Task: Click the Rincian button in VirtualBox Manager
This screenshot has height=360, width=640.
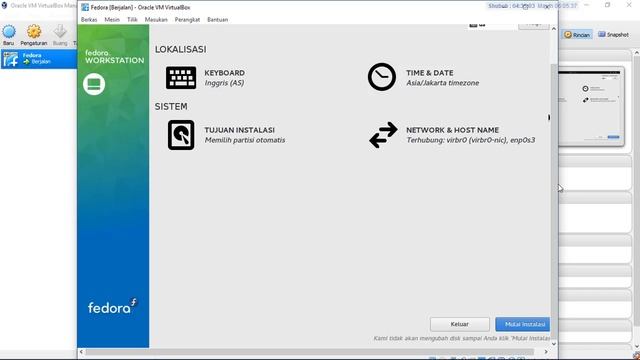Action: [577, 35]
